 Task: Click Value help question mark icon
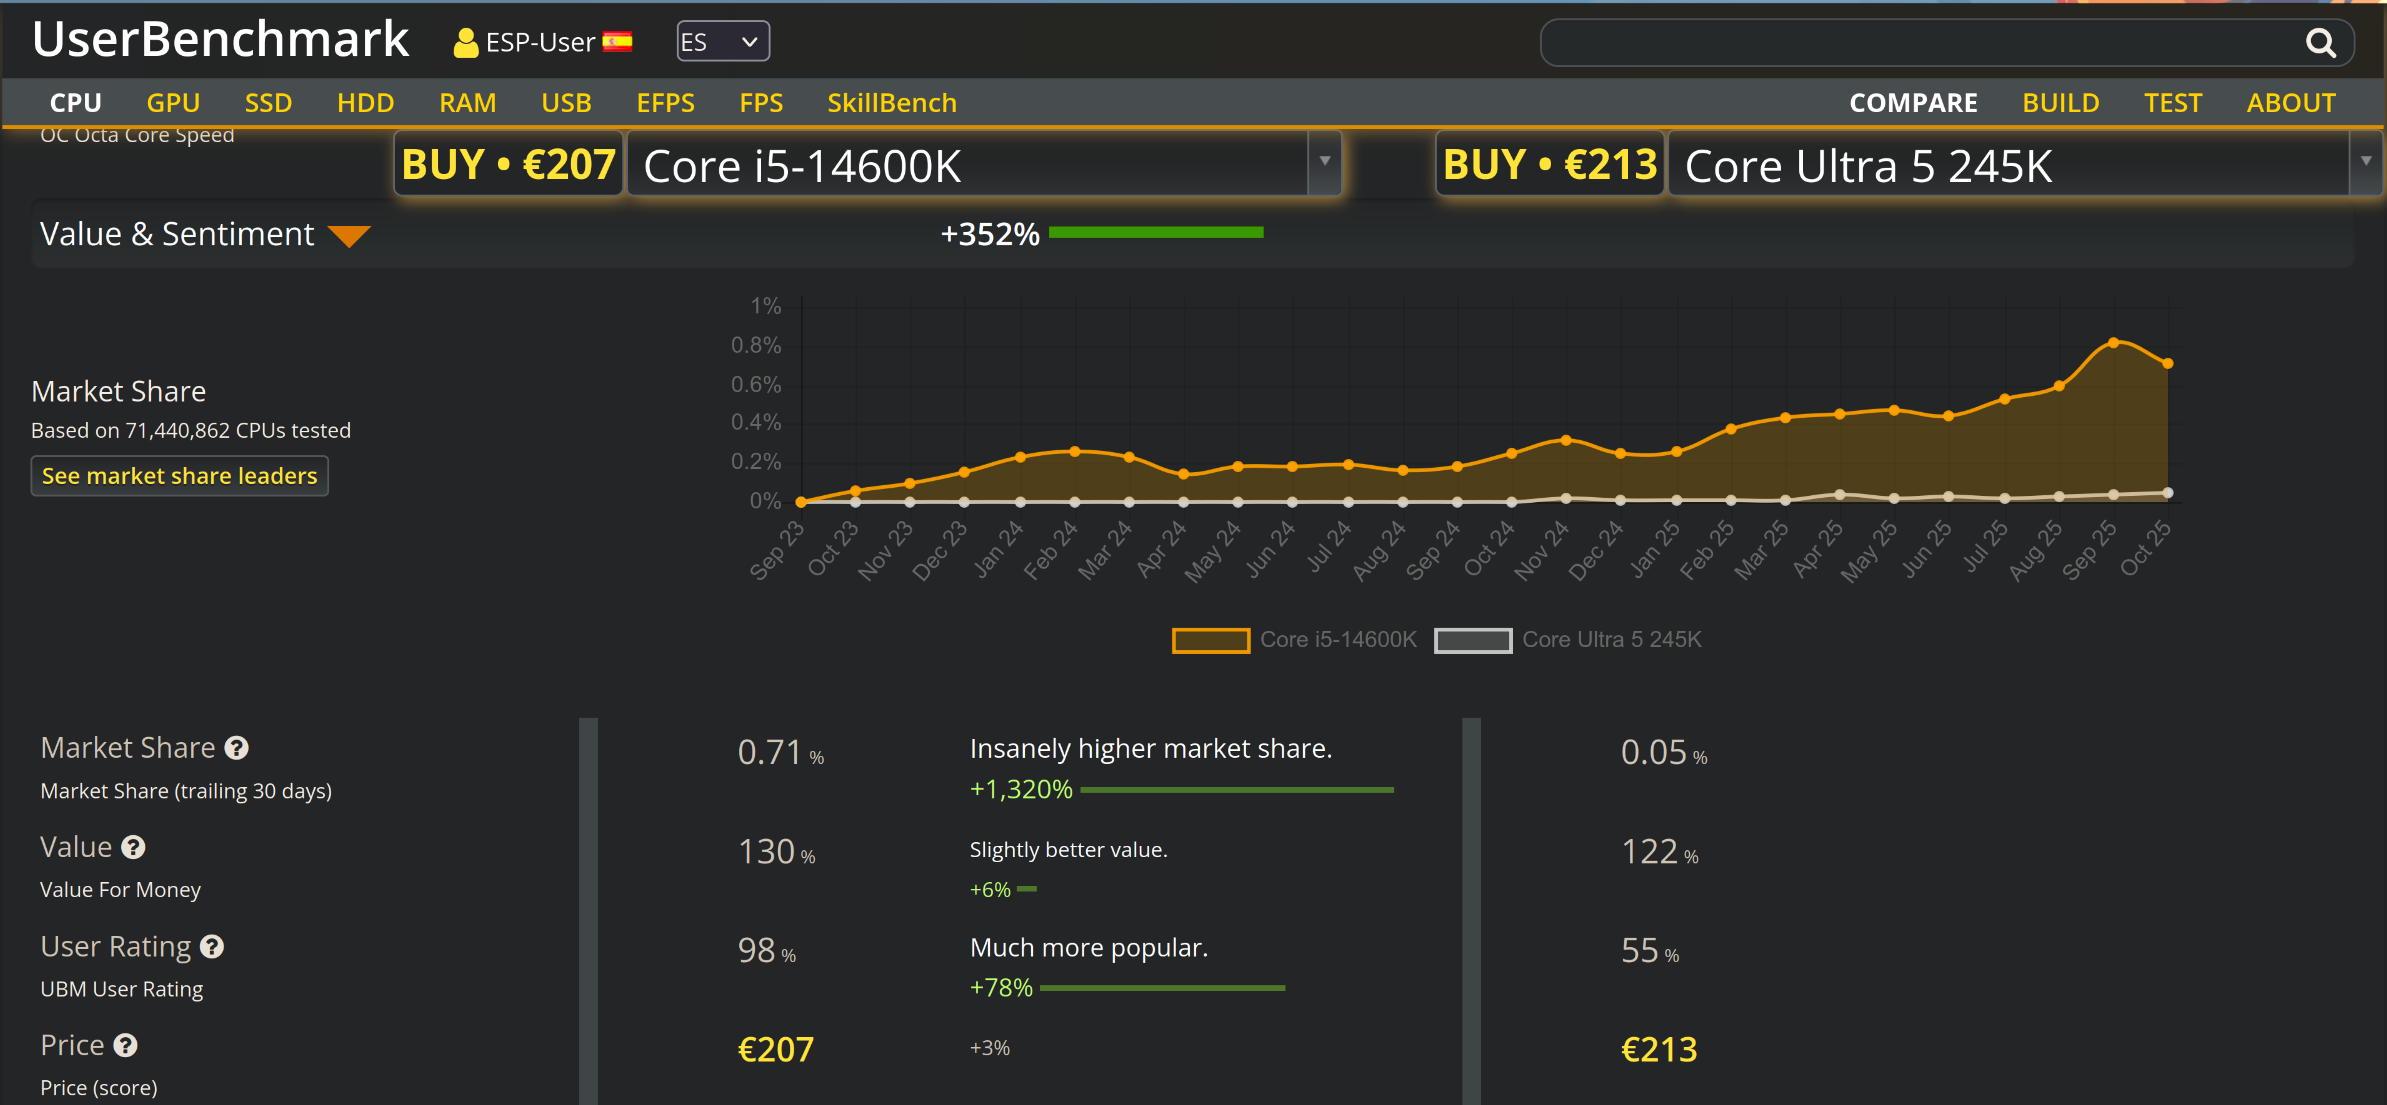tap(134, 848)
